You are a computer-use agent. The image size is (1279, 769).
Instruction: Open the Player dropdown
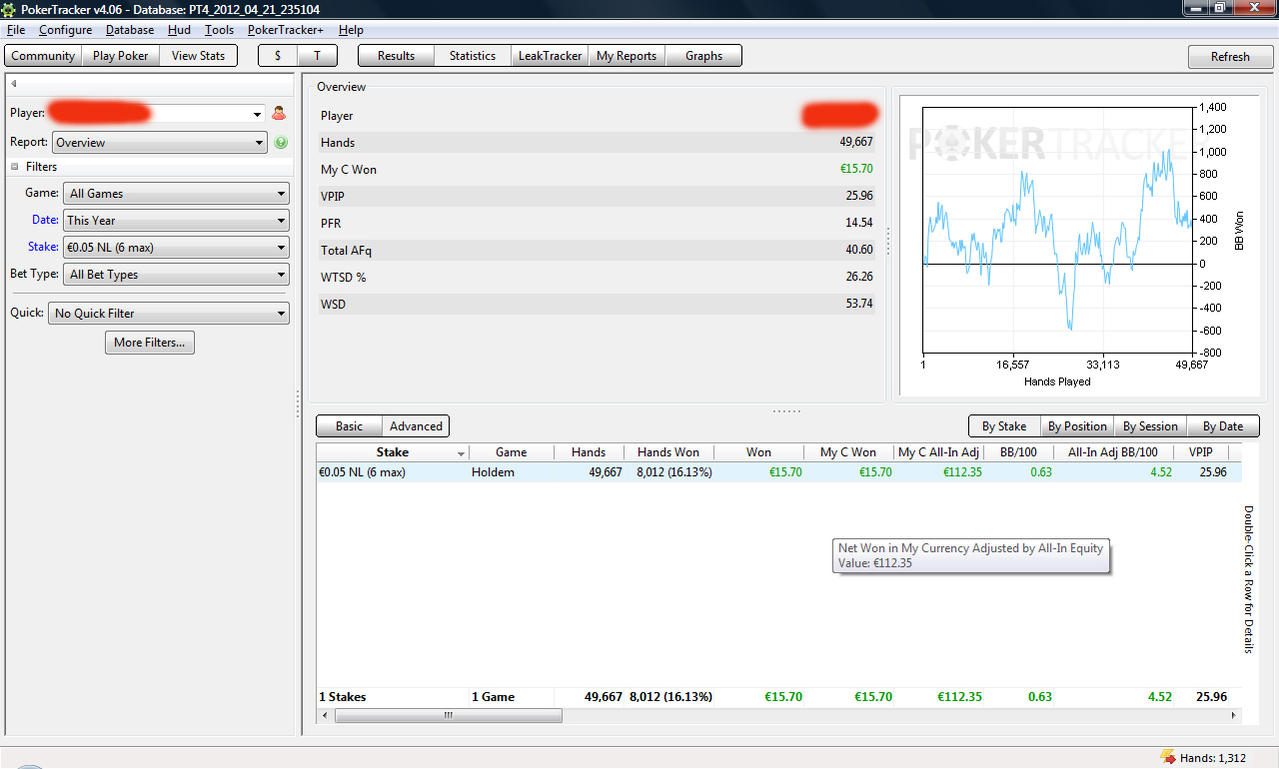click(x=258, y=114)
